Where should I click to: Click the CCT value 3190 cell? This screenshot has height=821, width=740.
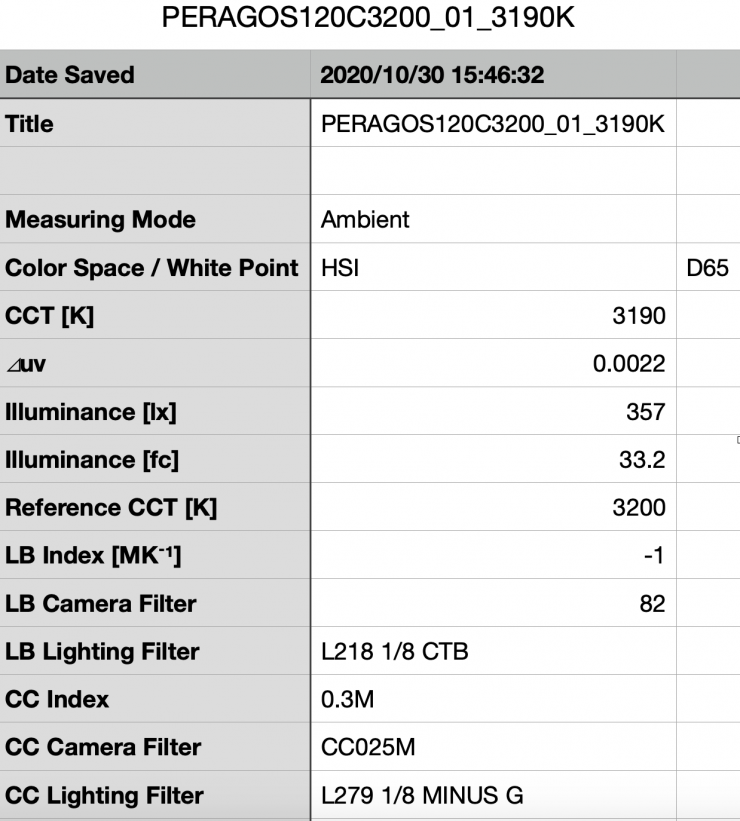pos(493,316)
